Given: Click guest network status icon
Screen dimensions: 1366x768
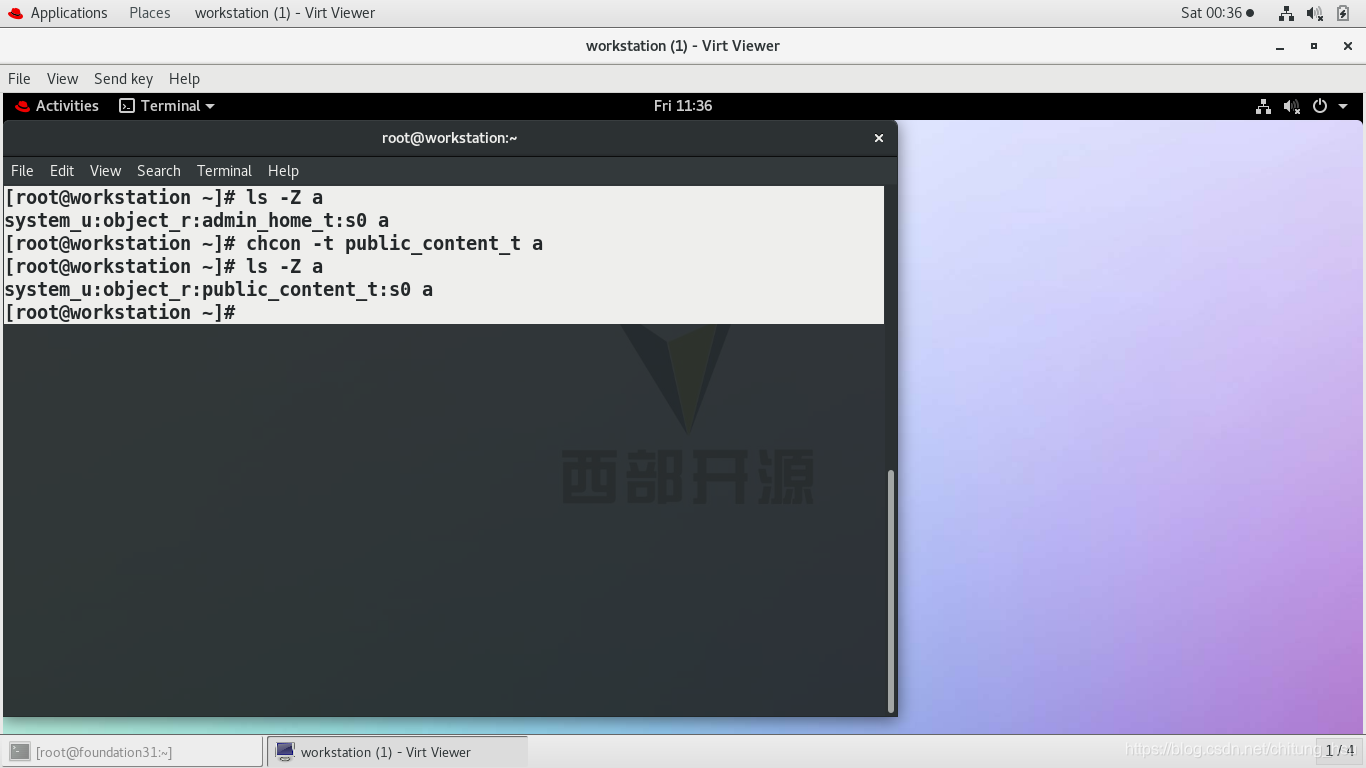Looking at the screenshot, I should pyautogui.click(x=1263, y=106).
